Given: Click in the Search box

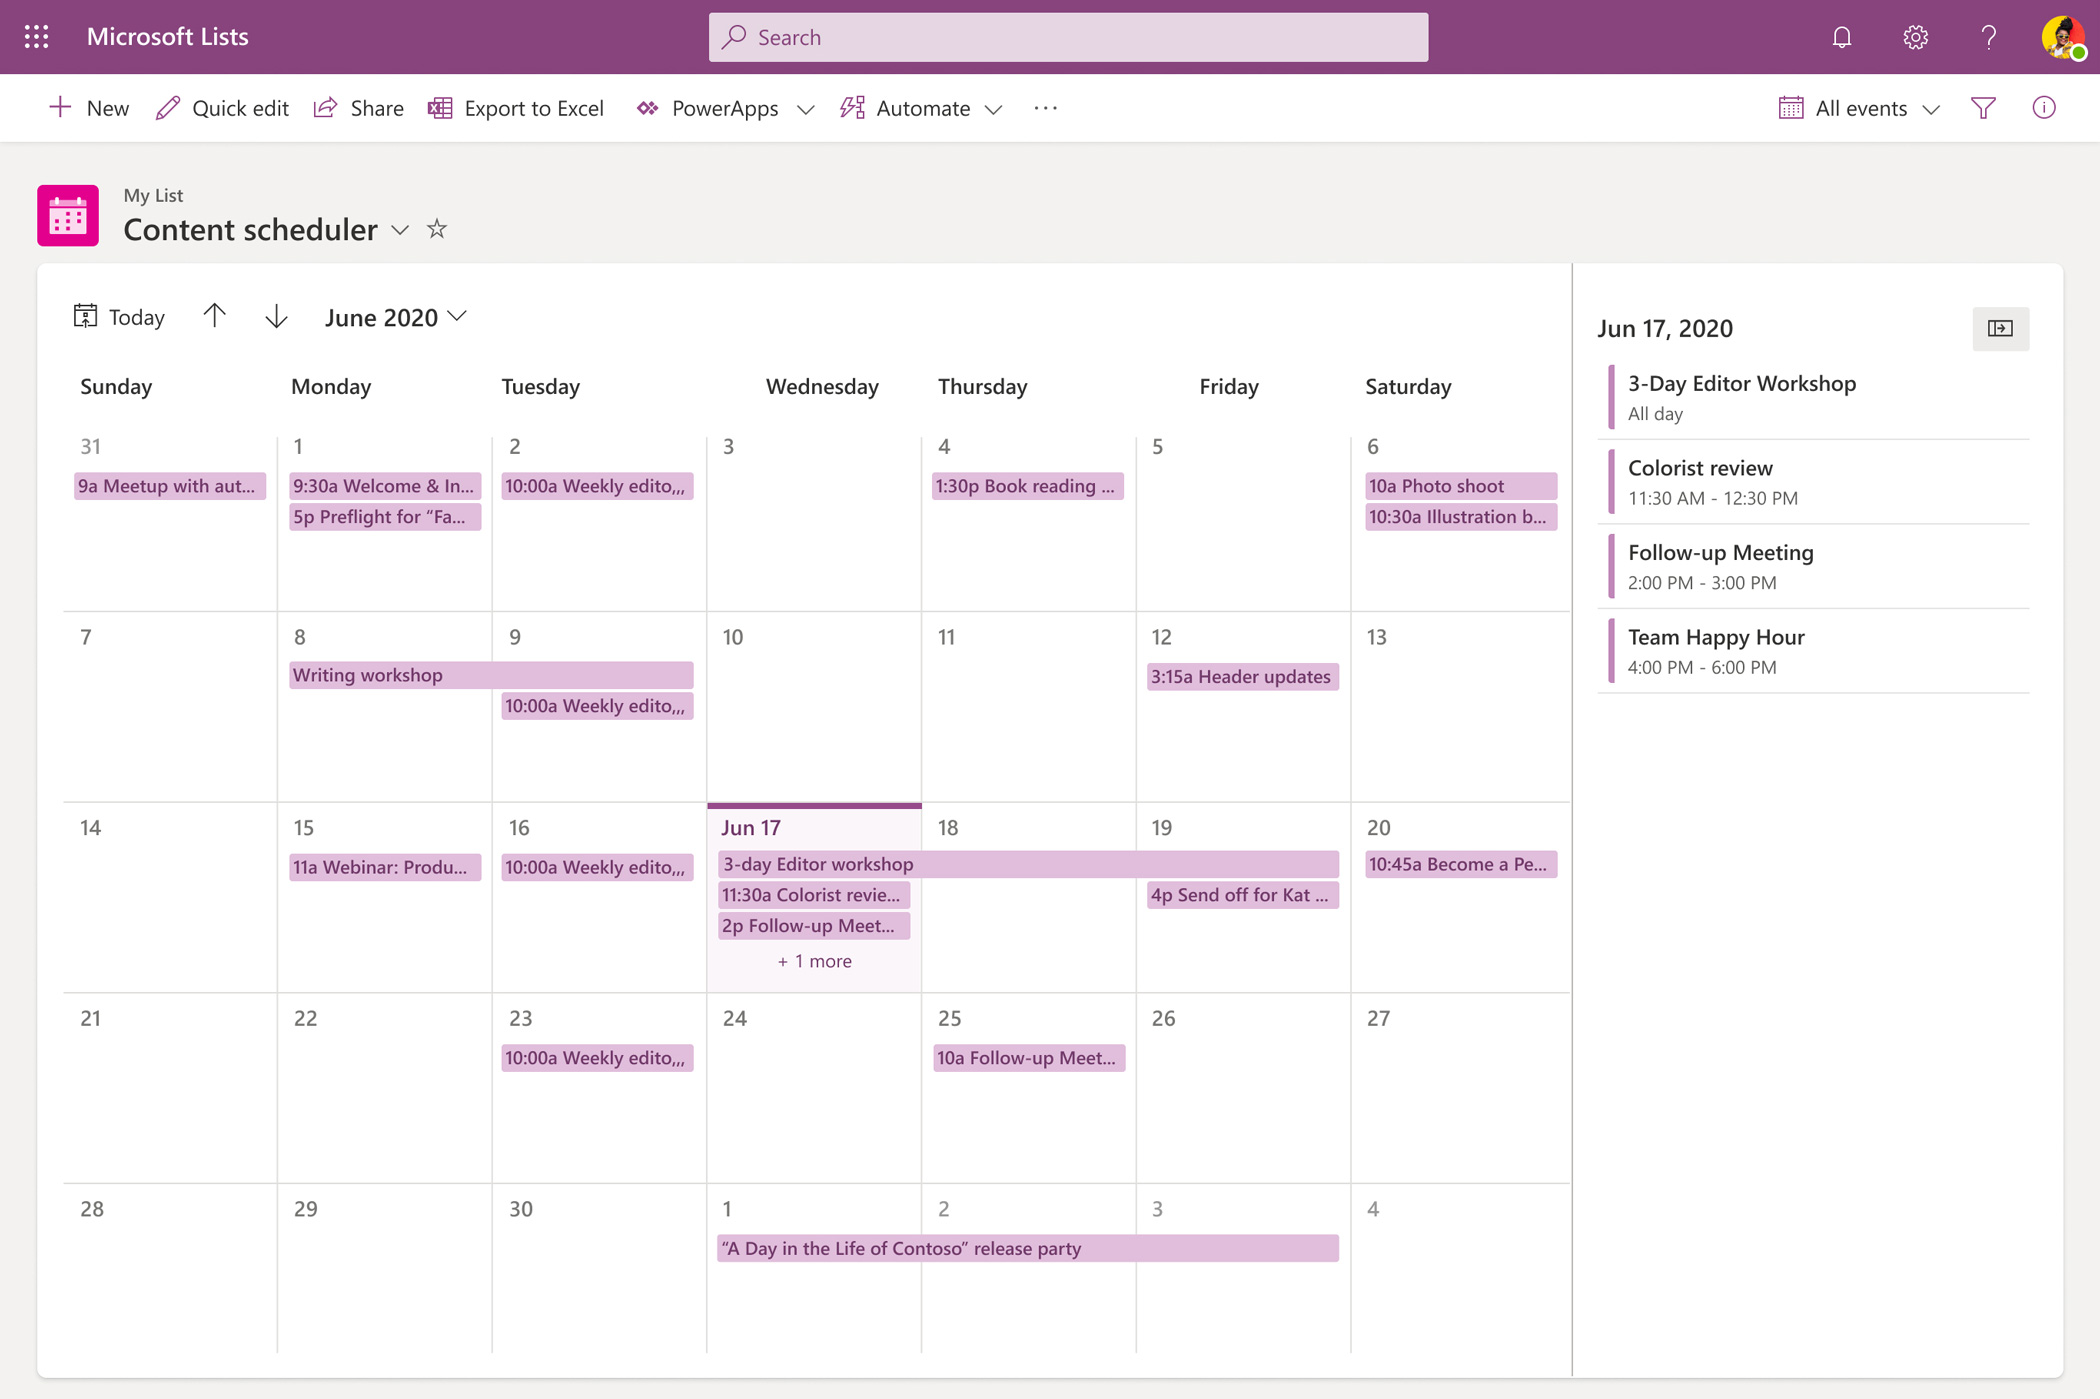Looking at the screenshot, I should point(1068,37).
